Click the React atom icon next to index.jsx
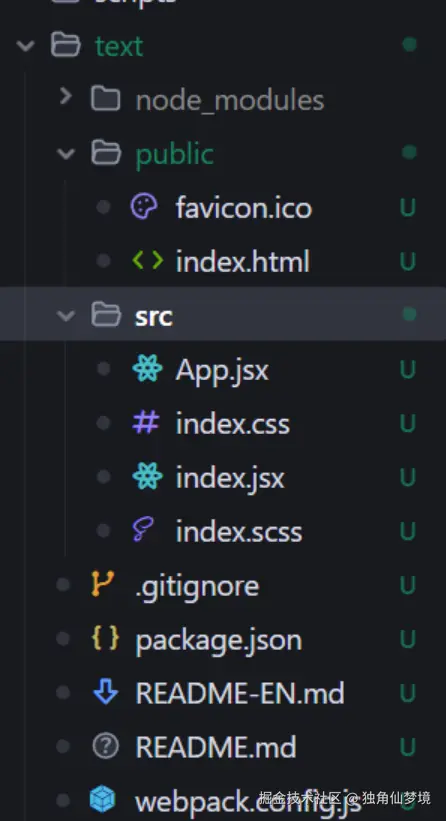The image size is (446, 821). (x=148, y=476)
